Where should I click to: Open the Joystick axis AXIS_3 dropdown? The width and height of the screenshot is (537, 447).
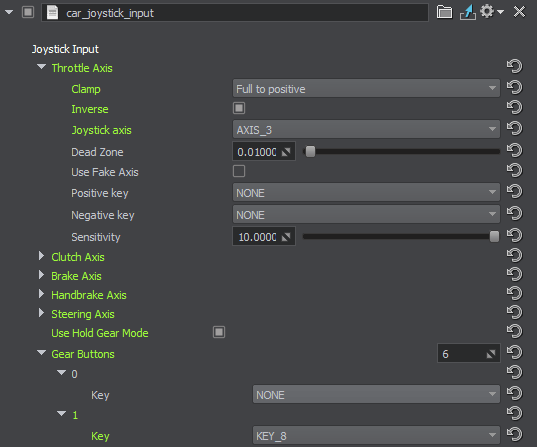pos(366,129)
